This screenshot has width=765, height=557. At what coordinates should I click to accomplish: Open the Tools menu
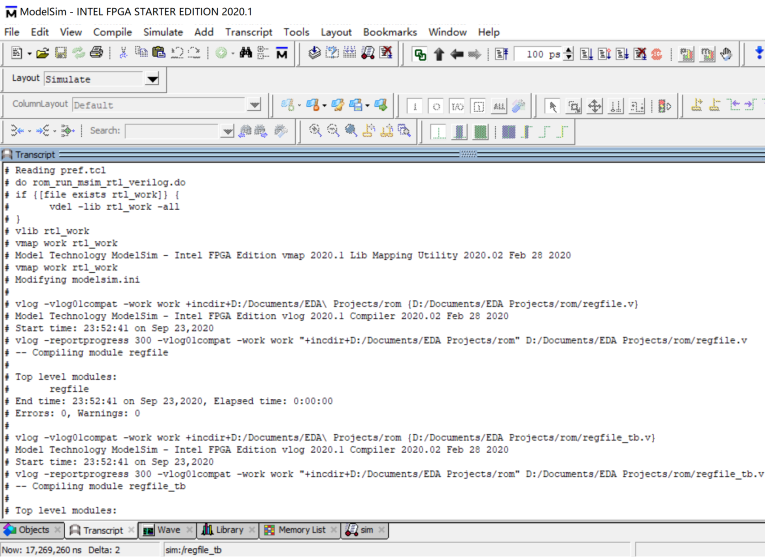point(296,32)
